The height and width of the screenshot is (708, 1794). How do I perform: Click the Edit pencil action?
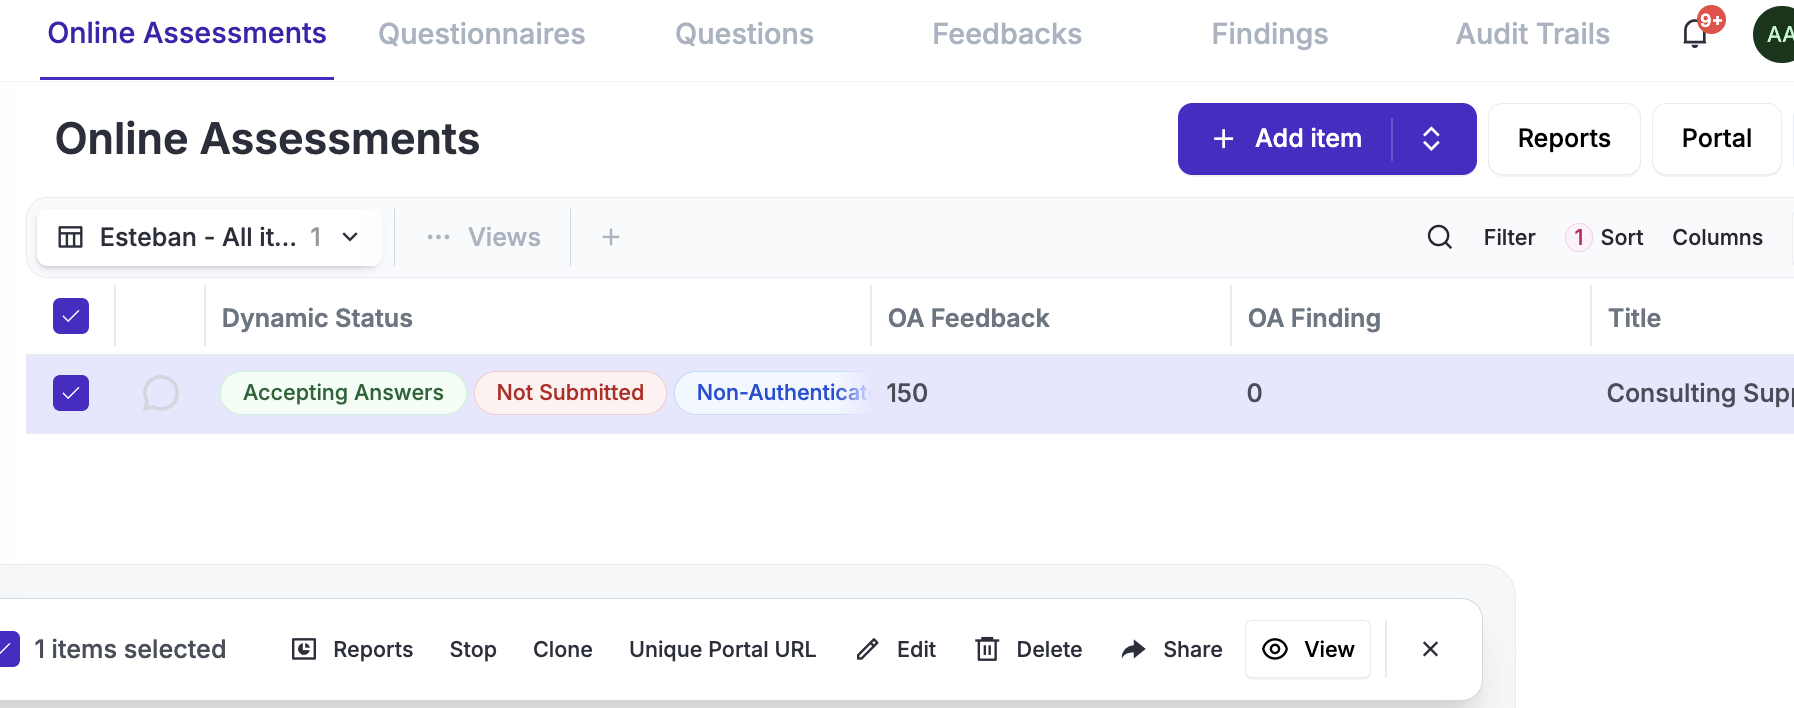pos(897,649)
